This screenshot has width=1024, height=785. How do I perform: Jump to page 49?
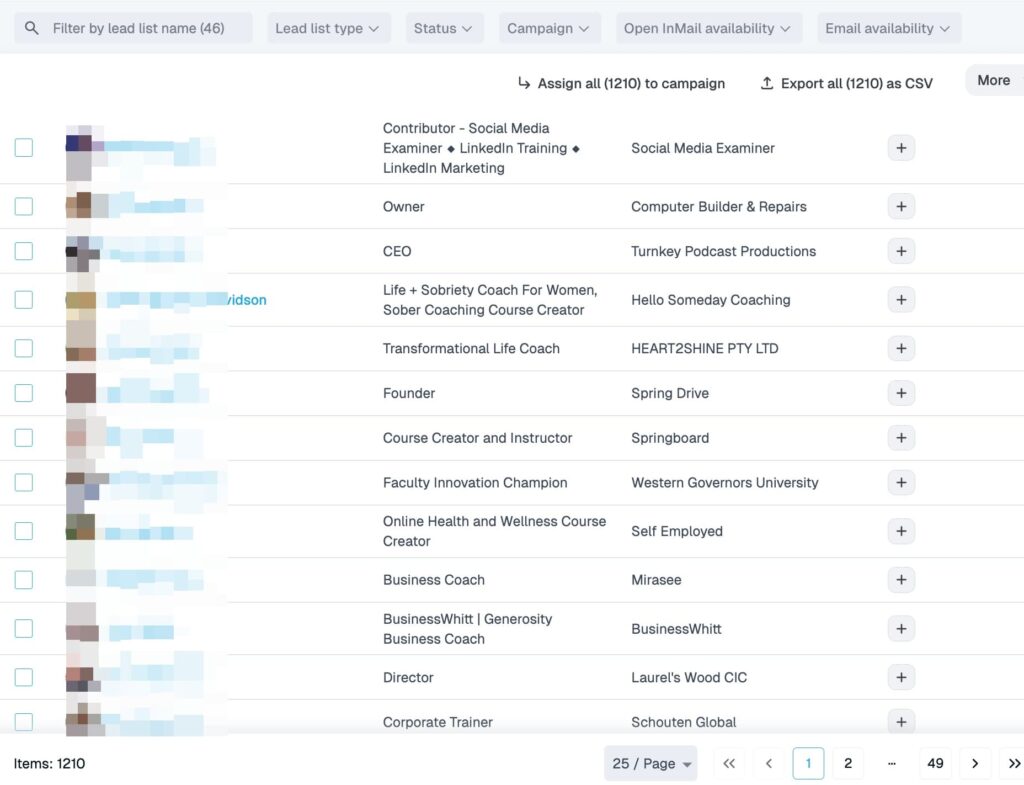(x=935, y=763)
